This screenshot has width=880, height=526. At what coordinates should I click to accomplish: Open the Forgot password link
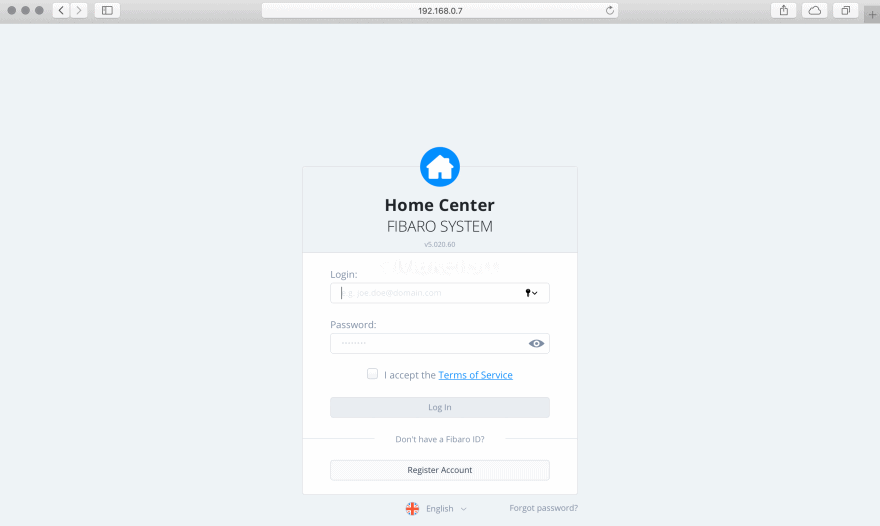coord(543,508)
